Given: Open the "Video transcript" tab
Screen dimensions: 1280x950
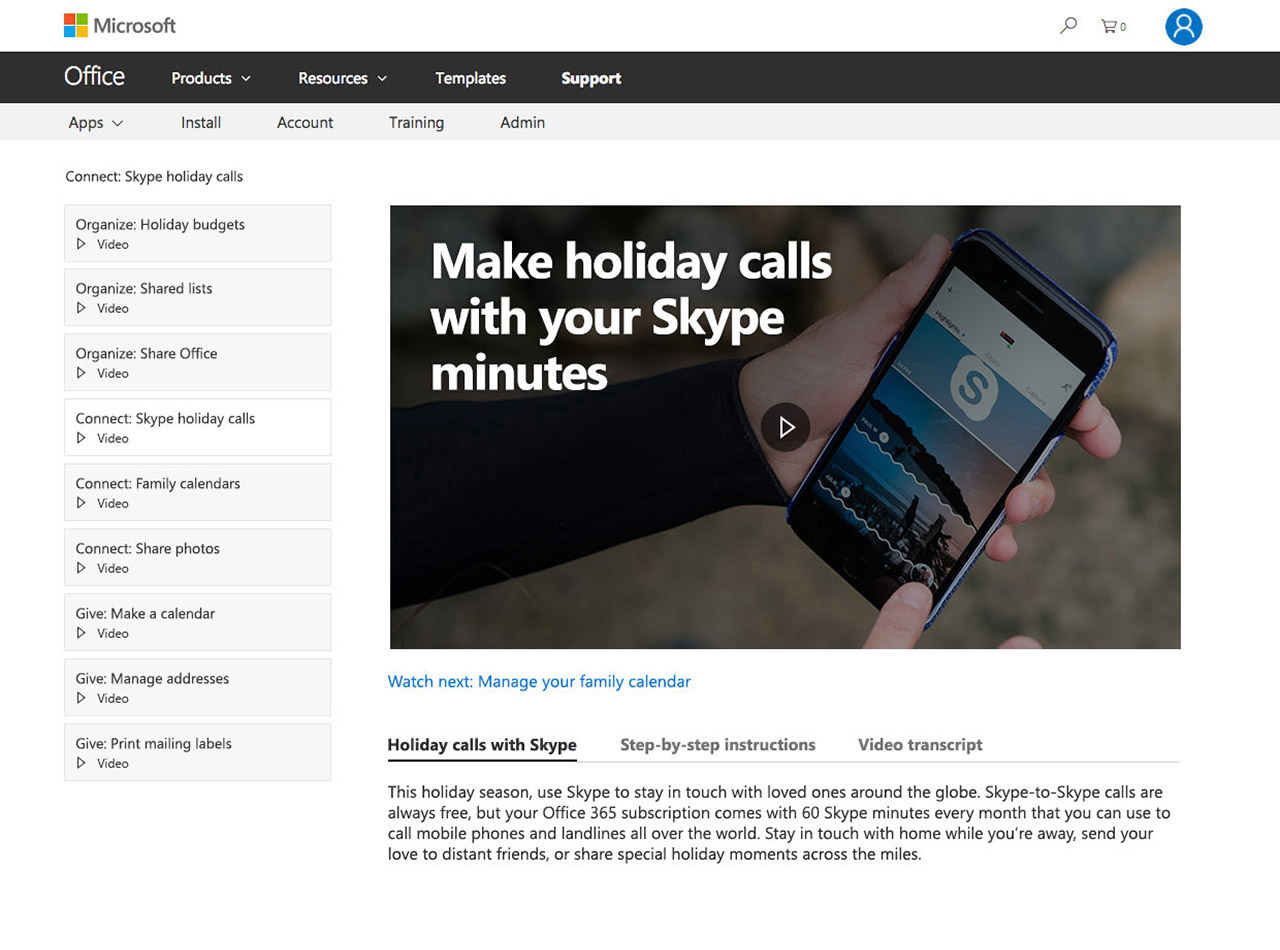Looking at the screenshot, I should (920, 744).
